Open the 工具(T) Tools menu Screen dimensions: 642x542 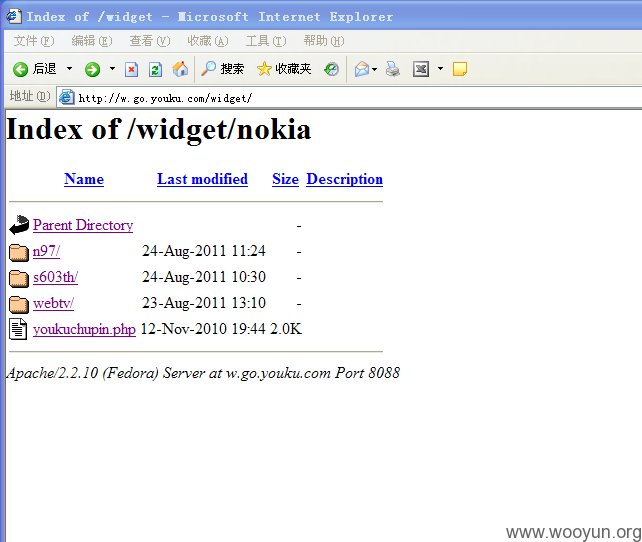pyautogui.click(x=266, y=41)
